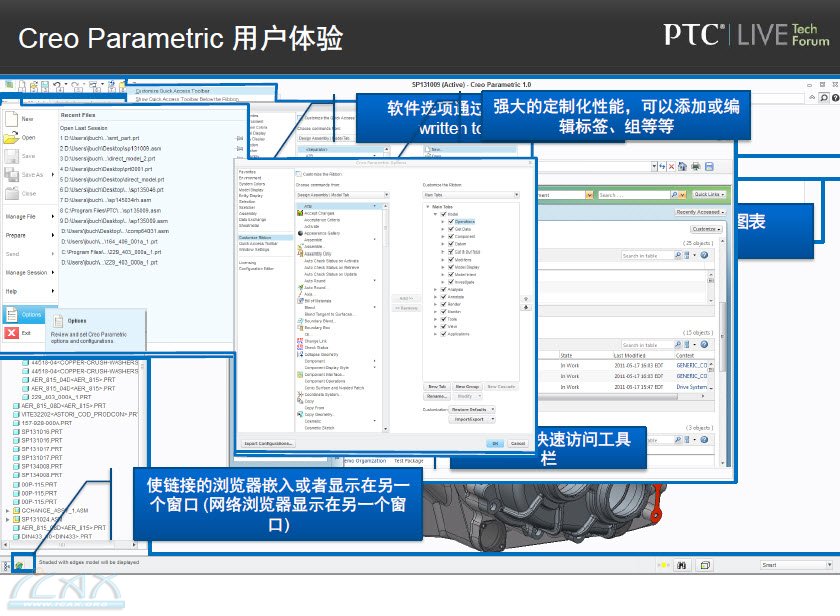Uncheck the Analysis tab checkbox

coord(444,289)
